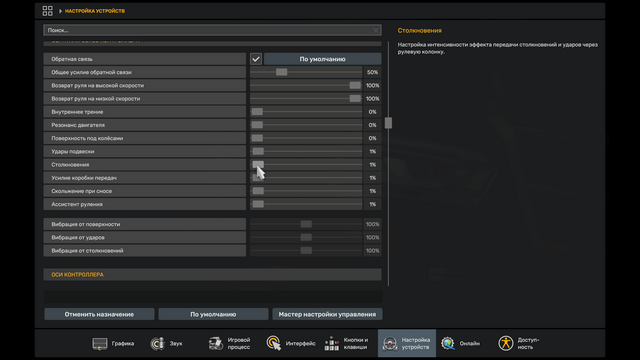Click Отменить назначение button

[99, 314]
